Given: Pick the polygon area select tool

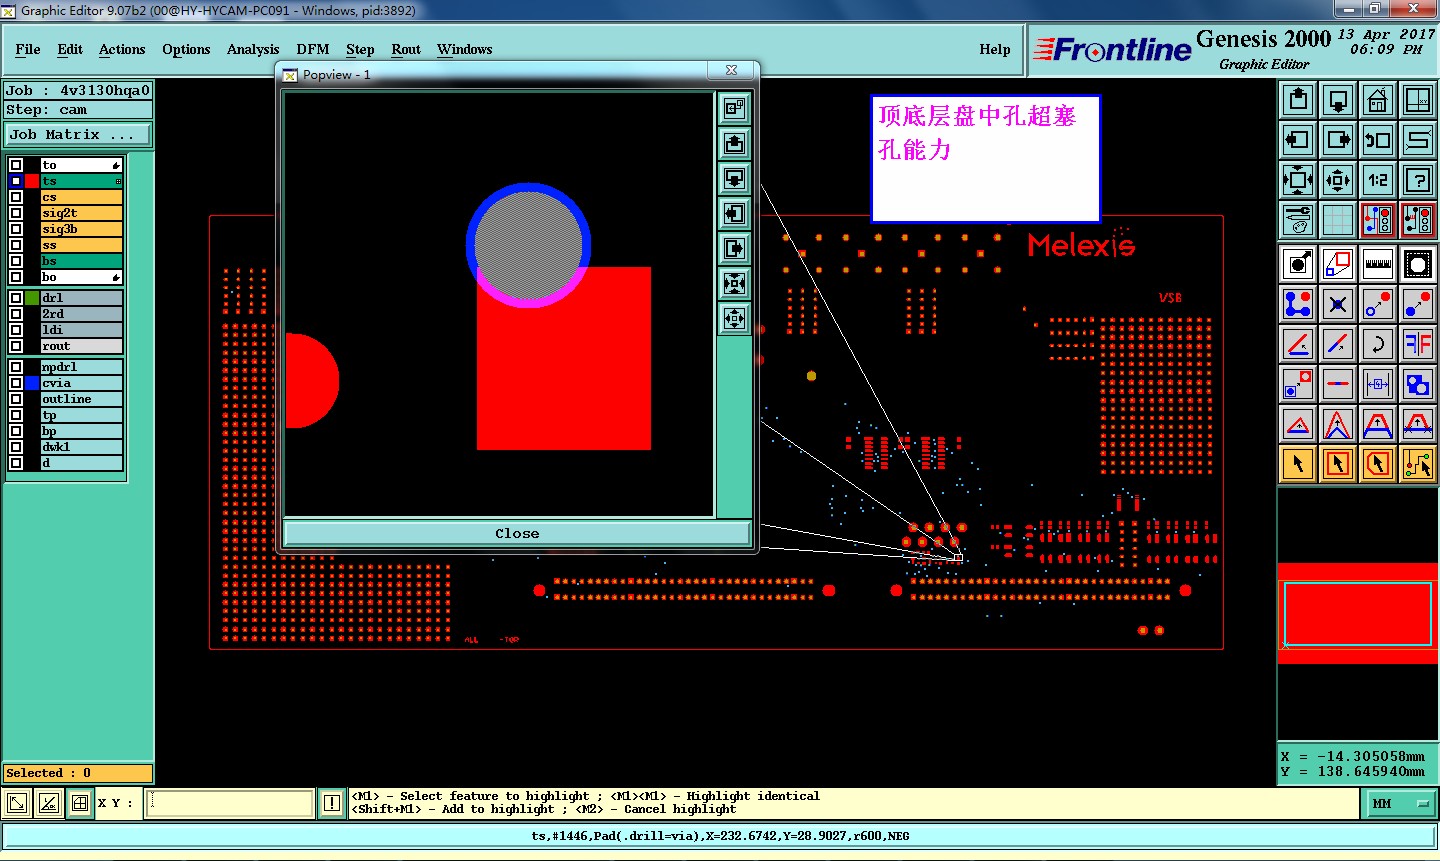Looking at the screenshot, I should click(x=1378, y=464).
